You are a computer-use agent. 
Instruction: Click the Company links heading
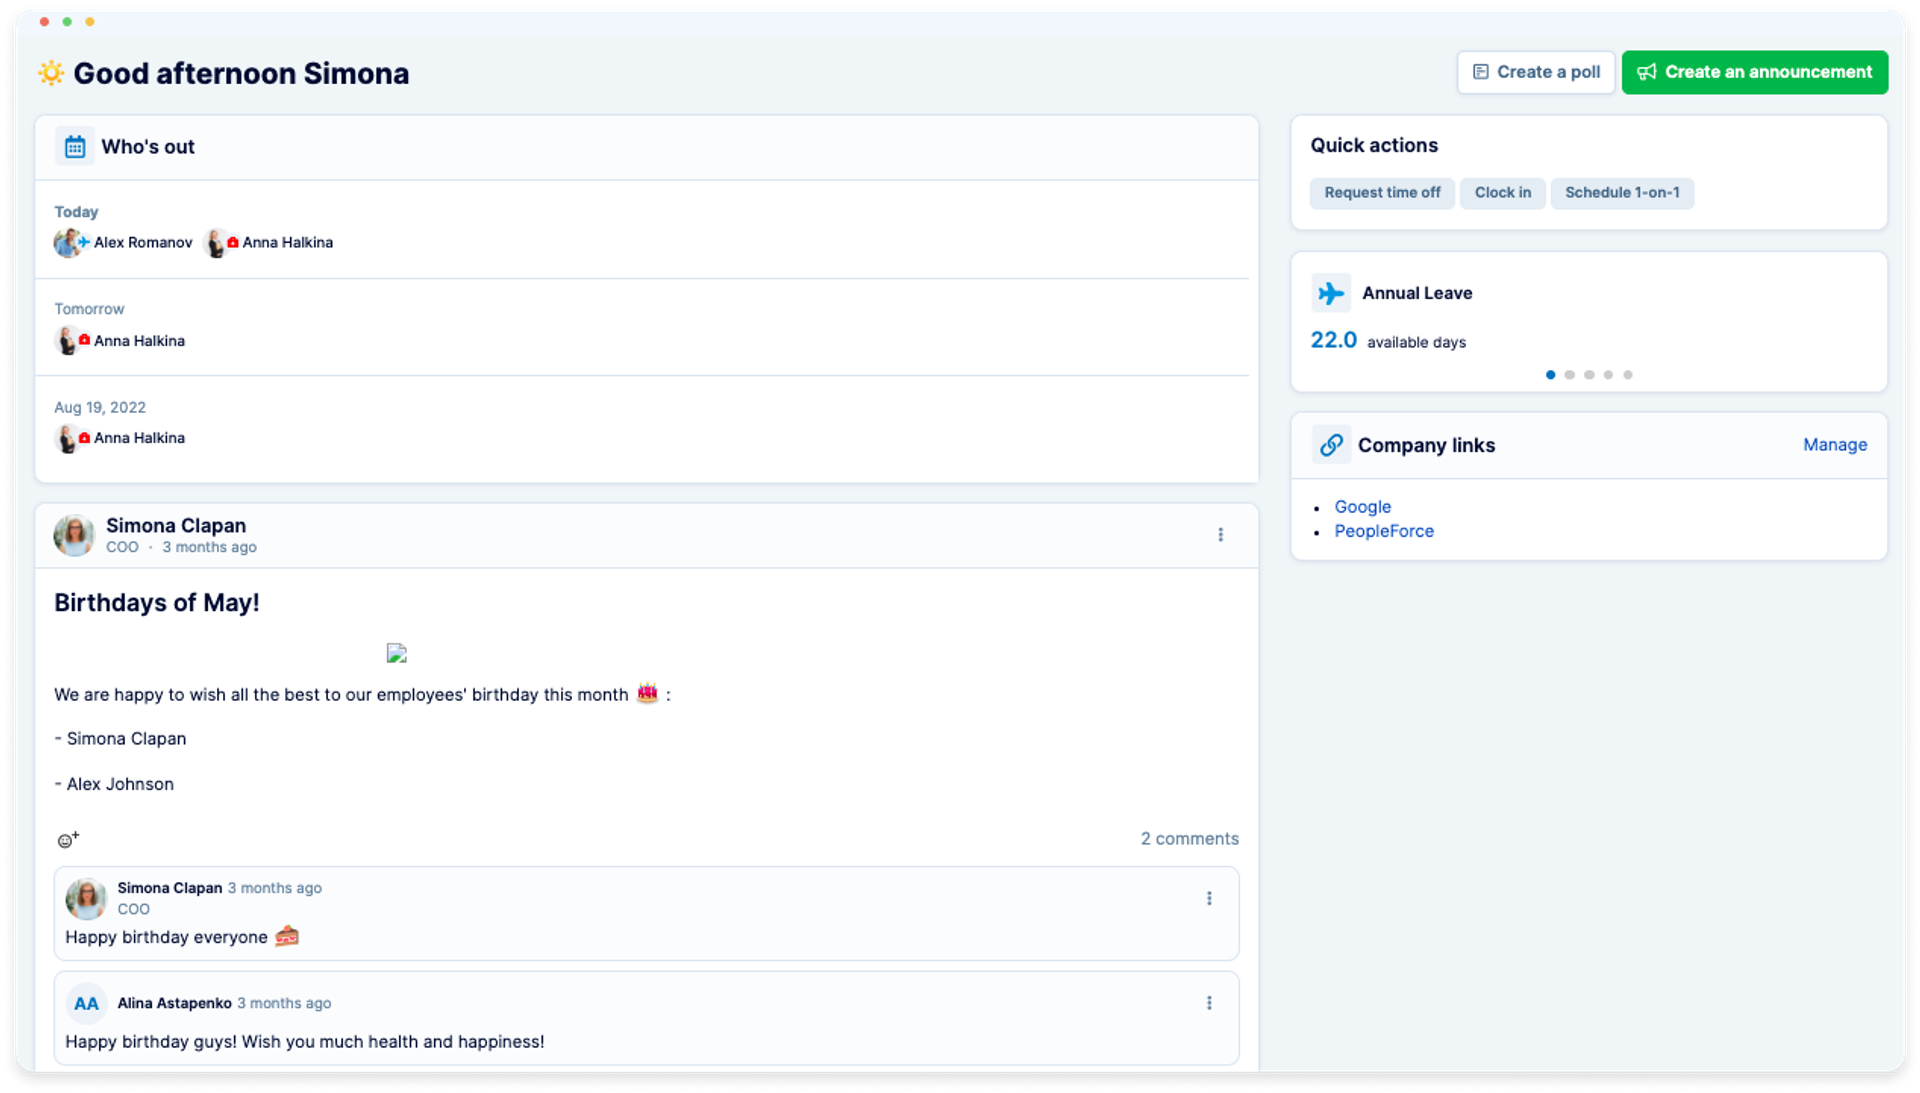click(1426, 446)
